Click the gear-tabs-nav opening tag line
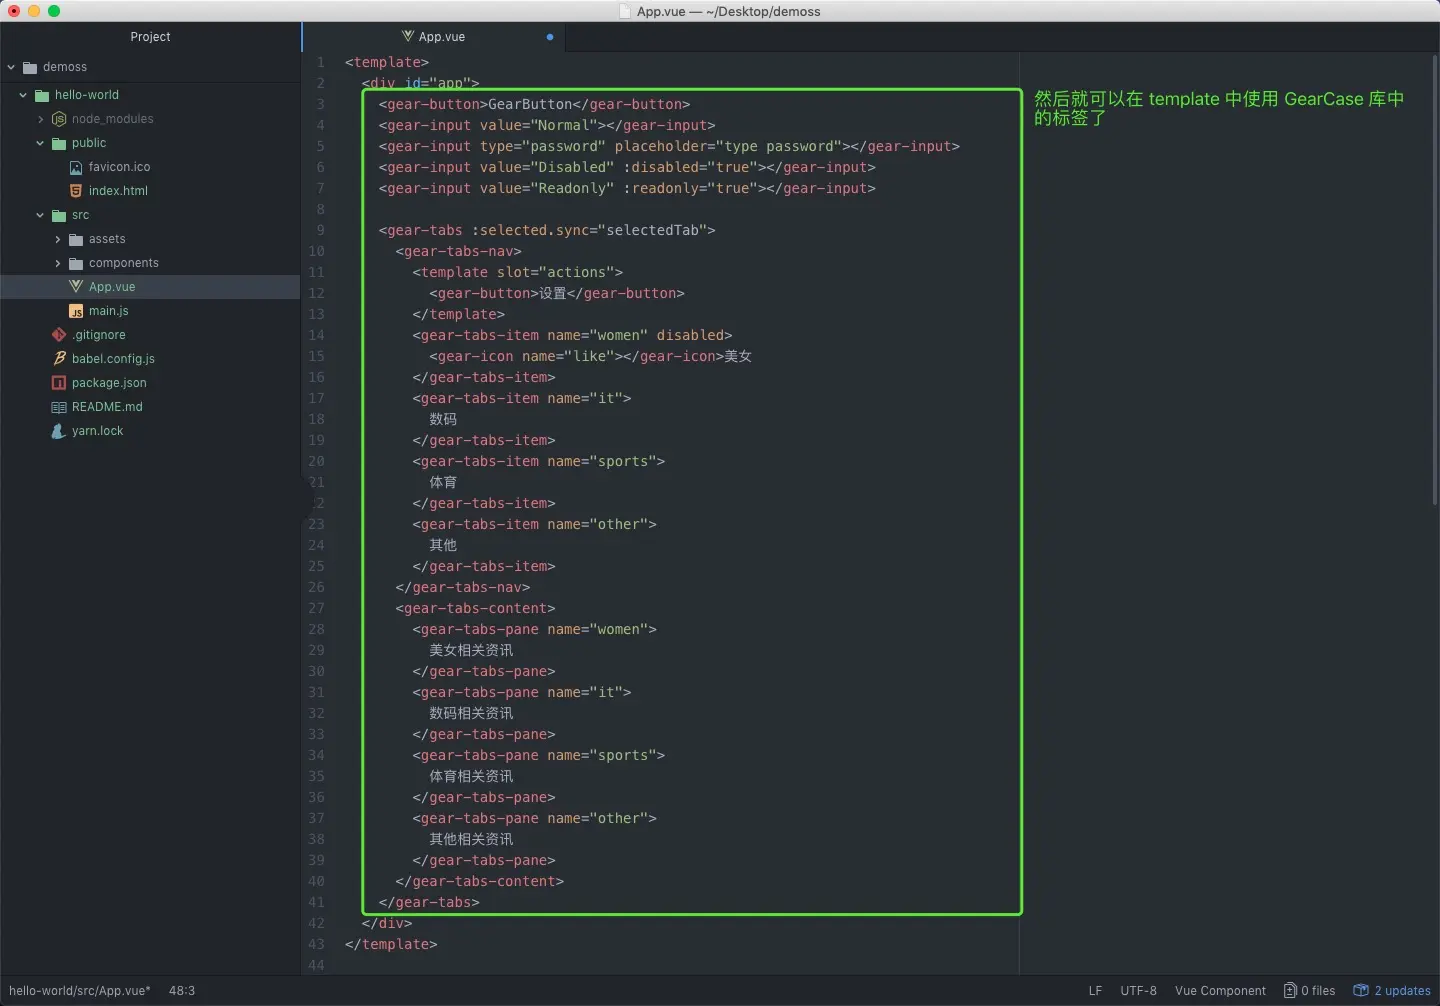Screen dimensions: 1440x1006 (x=459, y=251)
